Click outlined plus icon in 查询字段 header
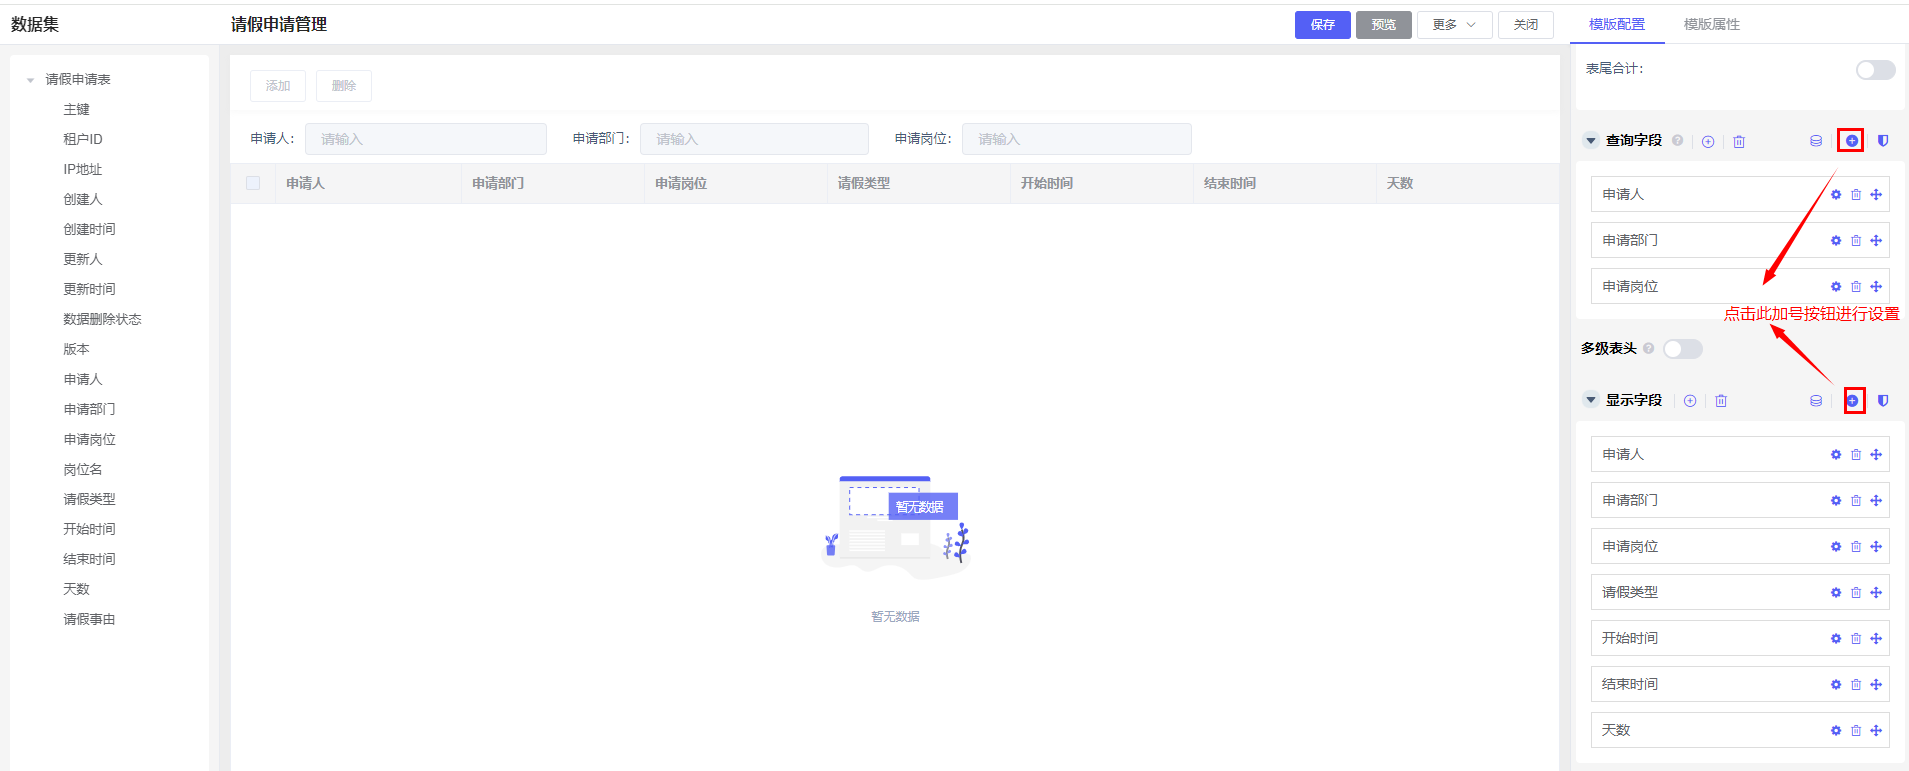 (1708, 142)
